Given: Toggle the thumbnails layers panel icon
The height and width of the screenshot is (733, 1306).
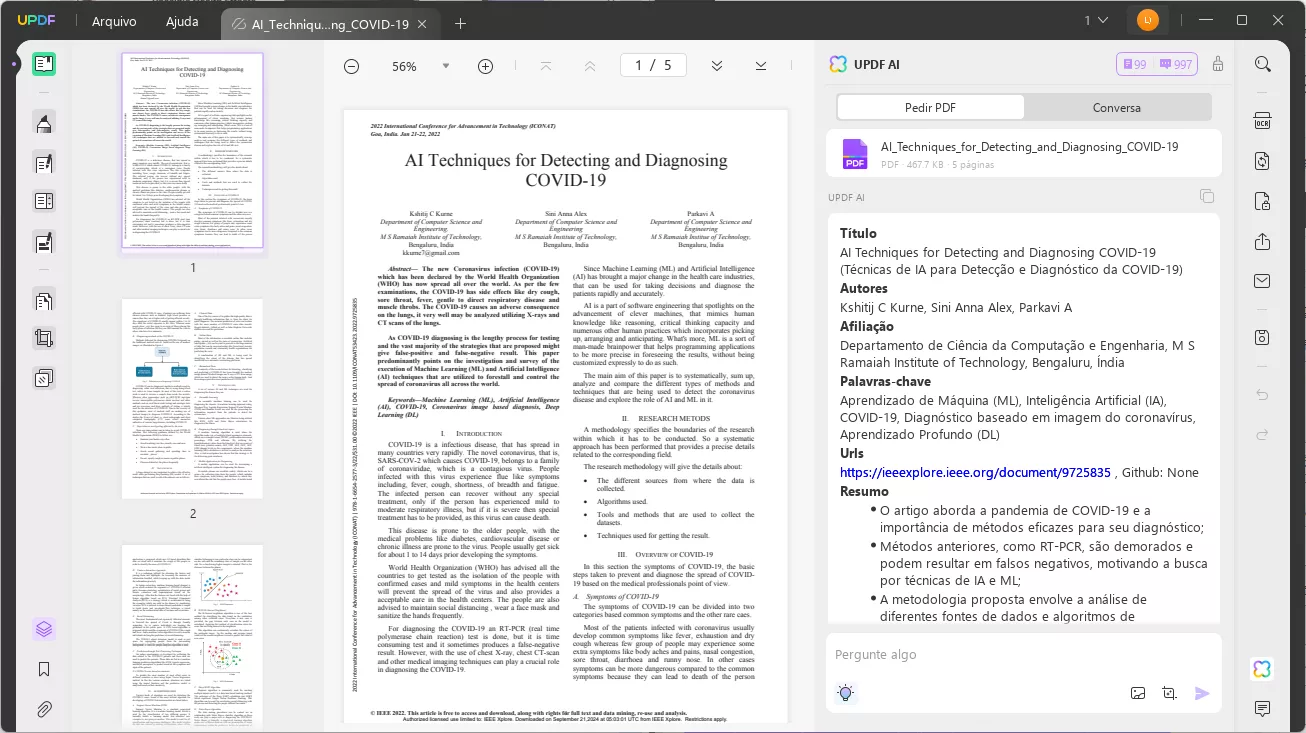Looking at the screenshot, I should click(44, 629).
